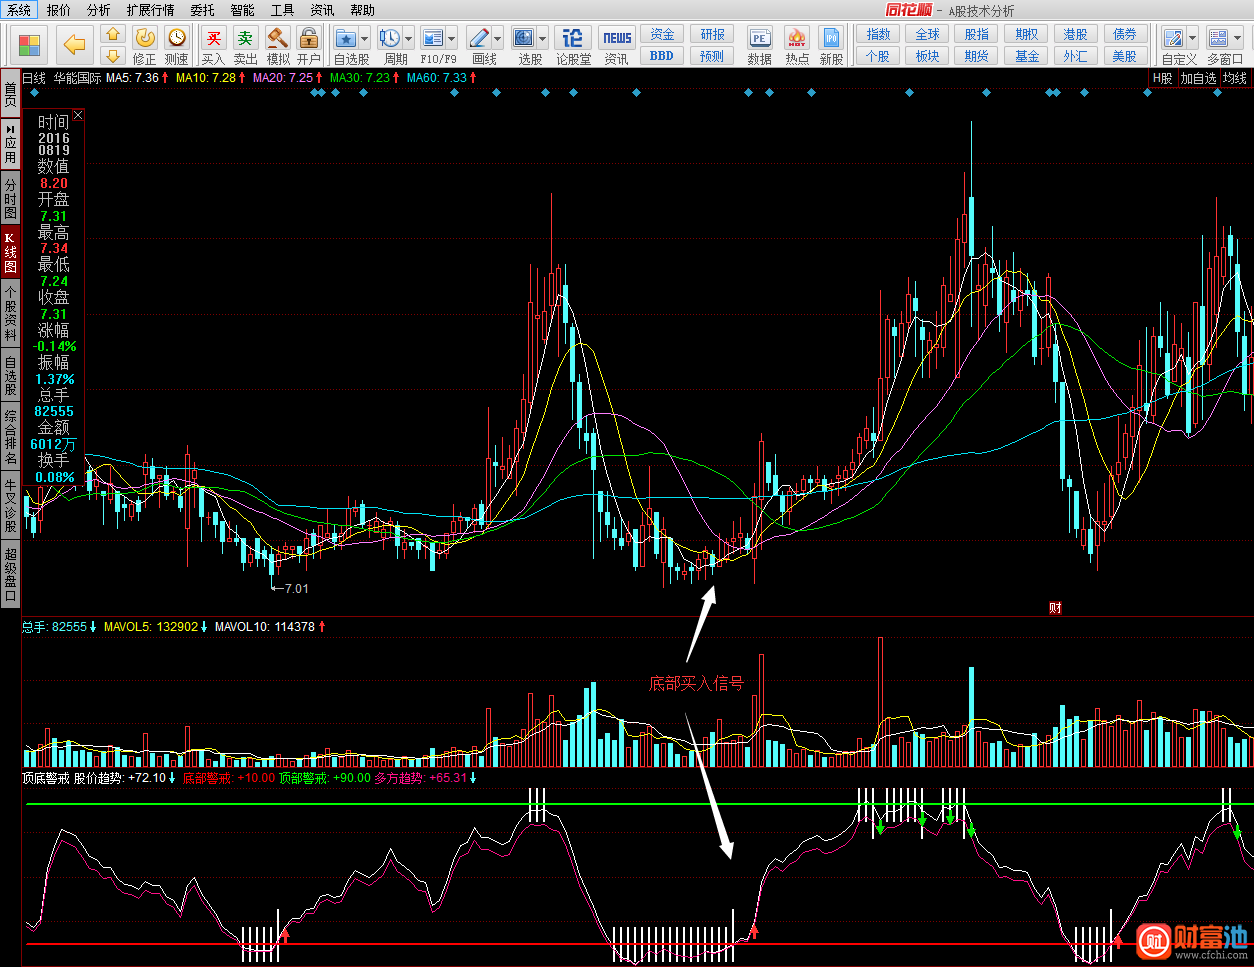The height and width of the screenshot is (967, 1254).
Task: Open the 论股堂 forum icon
Action: 573,38
